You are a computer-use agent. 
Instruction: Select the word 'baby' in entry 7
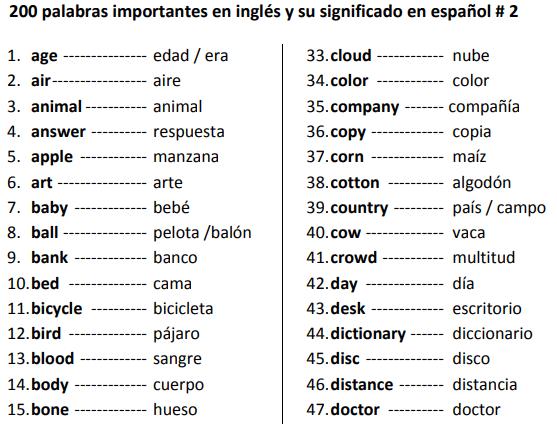(49, 208)
